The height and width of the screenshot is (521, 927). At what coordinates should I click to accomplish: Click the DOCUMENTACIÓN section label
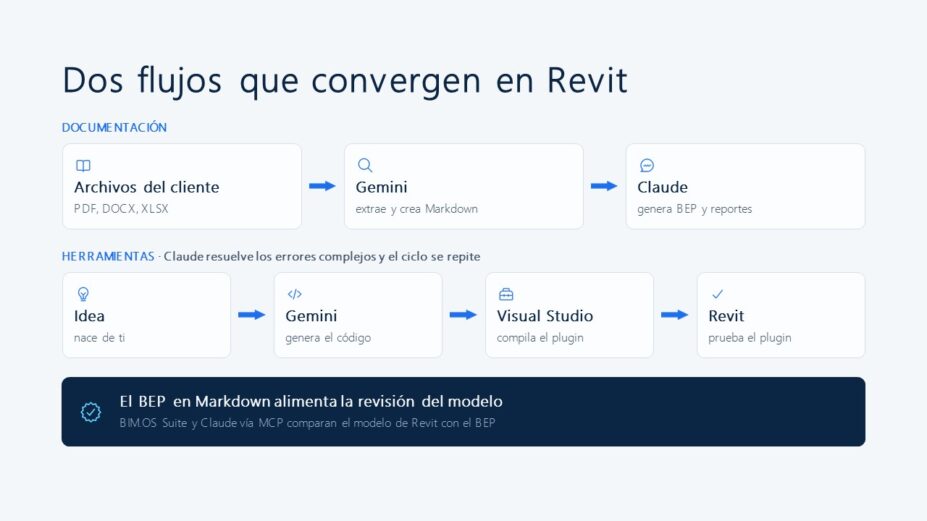click(x=115, y=127)
